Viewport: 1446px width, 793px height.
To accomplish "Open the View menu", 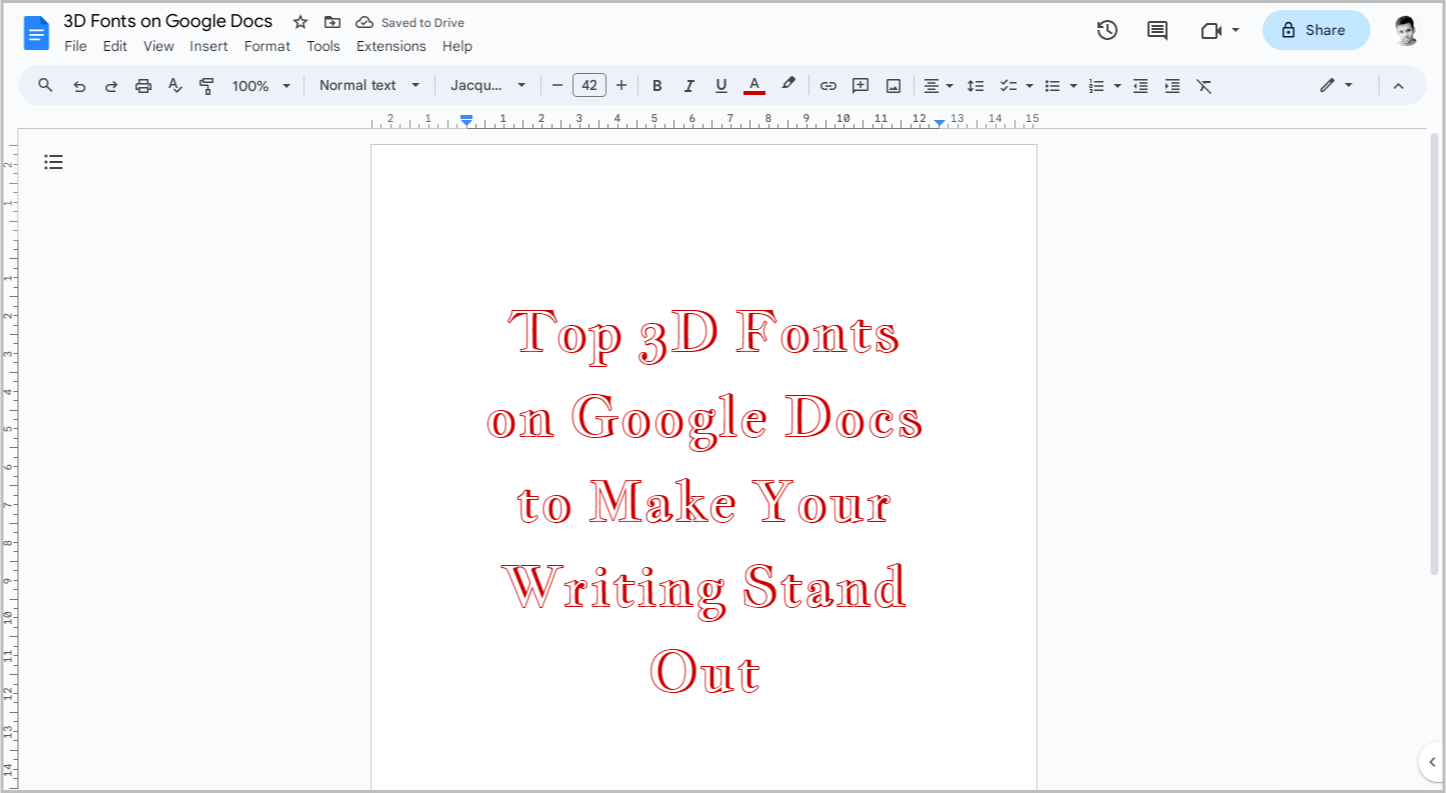I will (158, 46).
